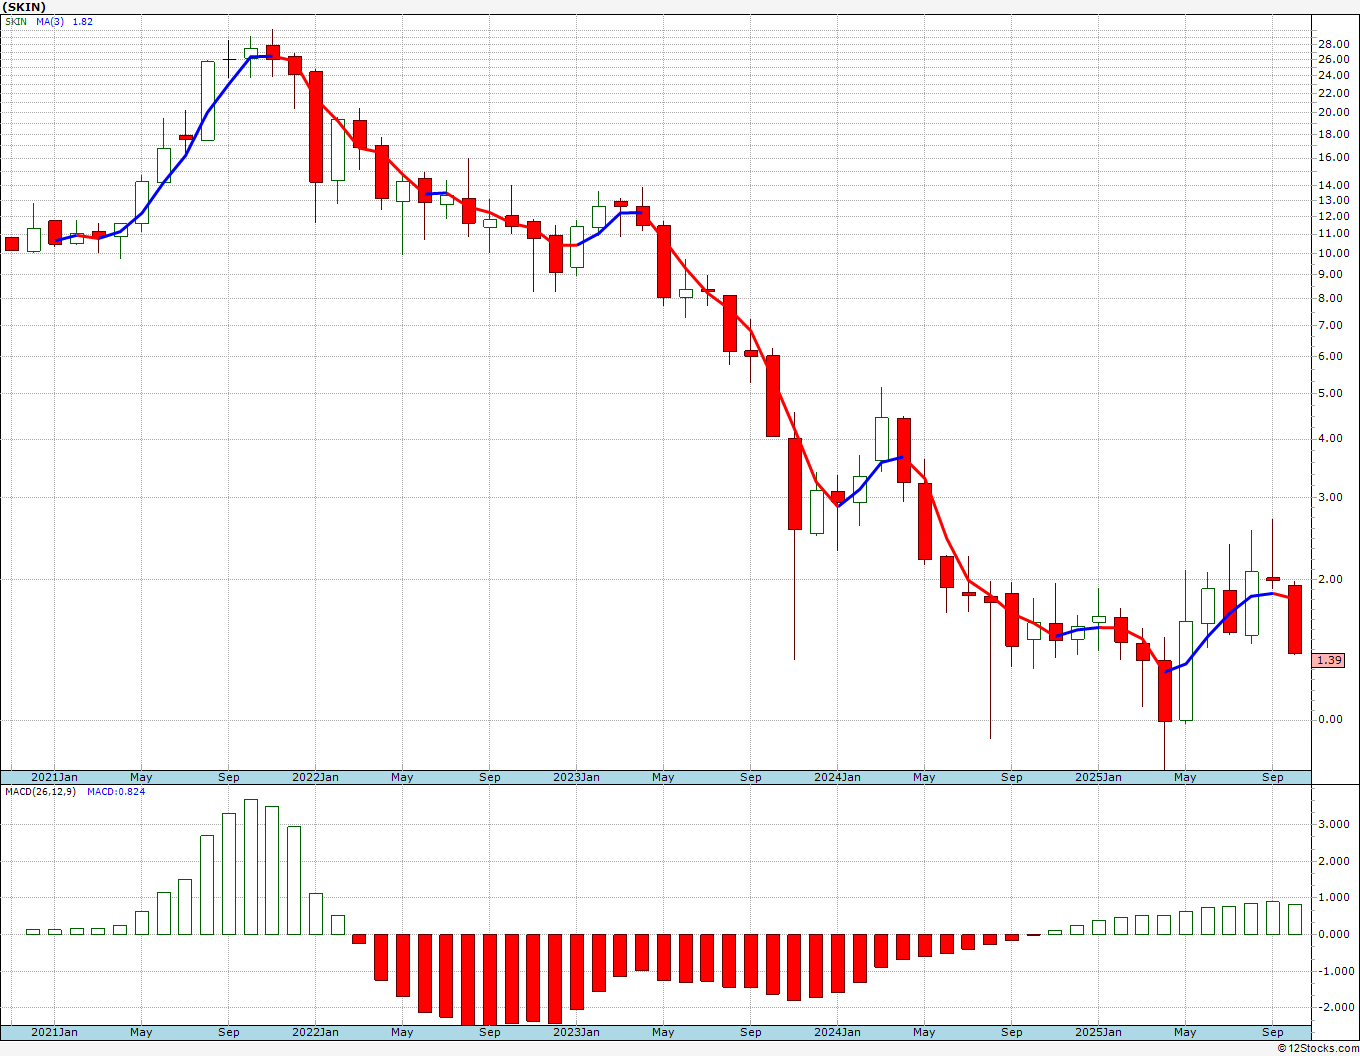Click the 12Stocks.com copyright link
The image size is (1360, 1056).
point(1319,1048)
